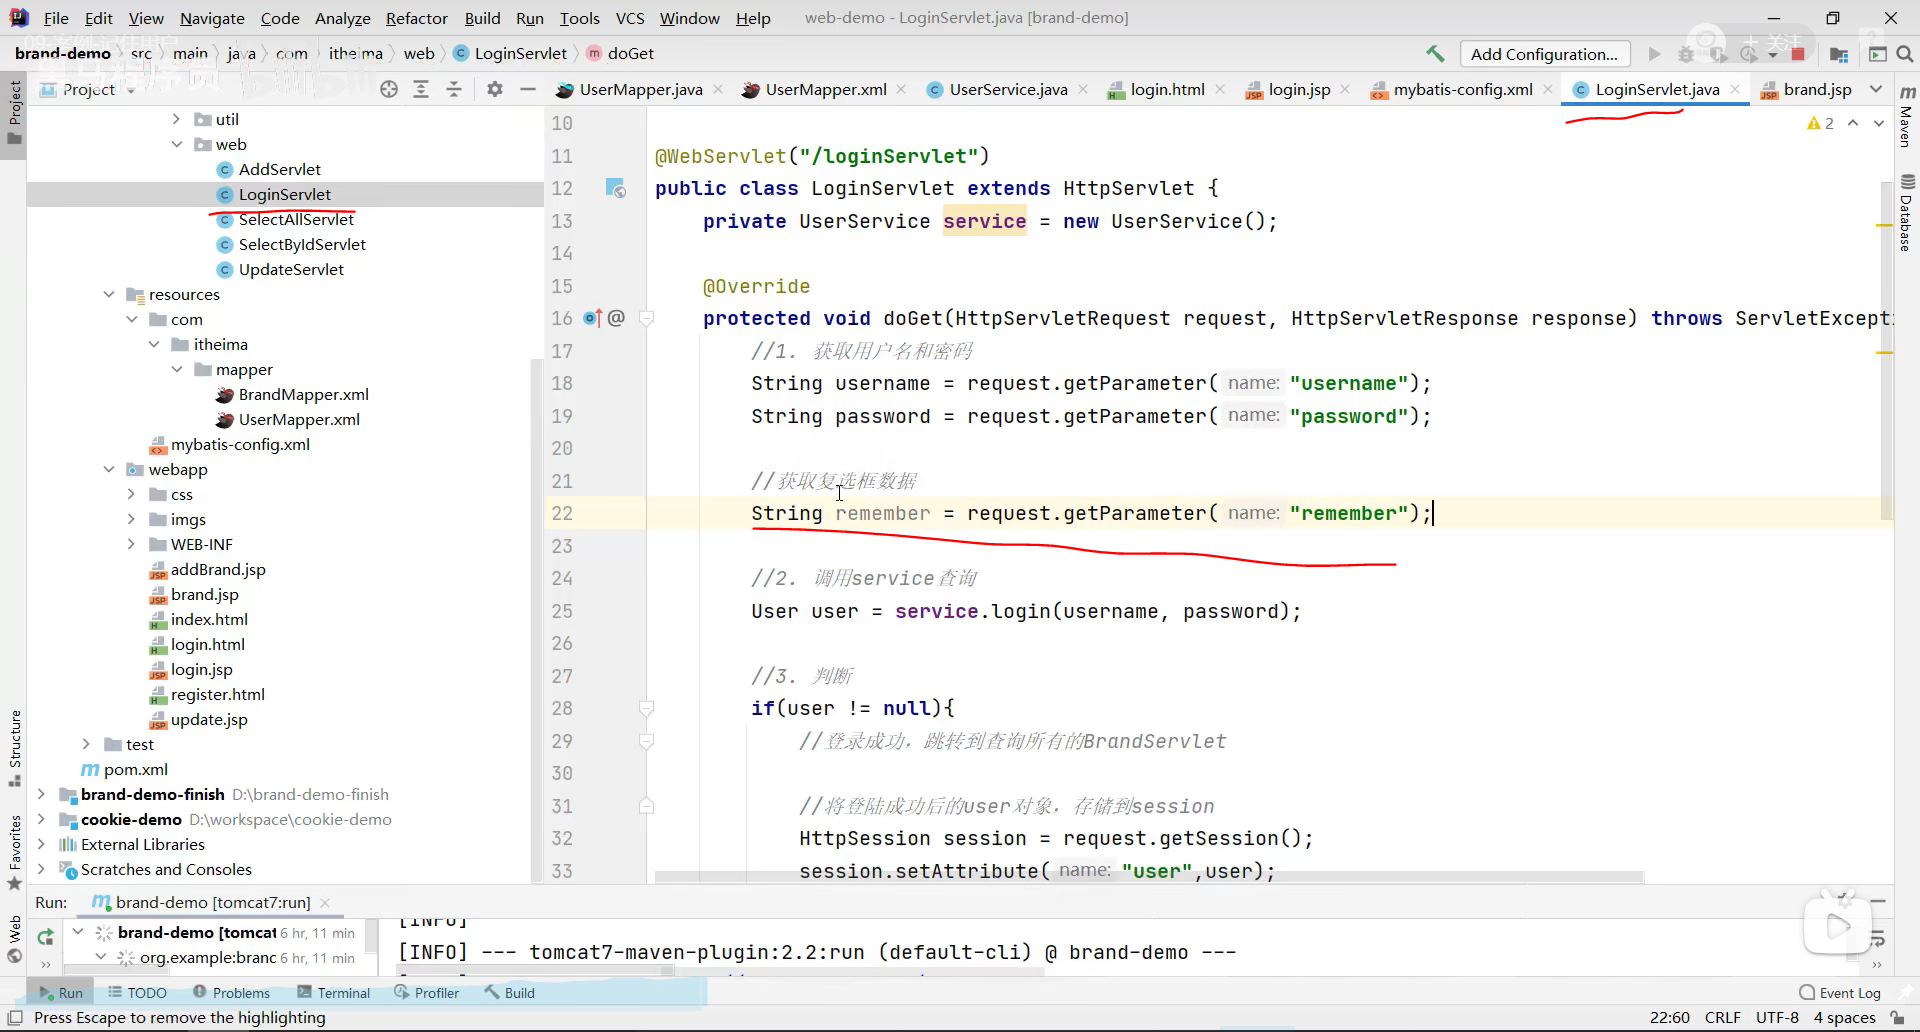Open the Event Log

pyautogui.click(x=1840, y=993)
